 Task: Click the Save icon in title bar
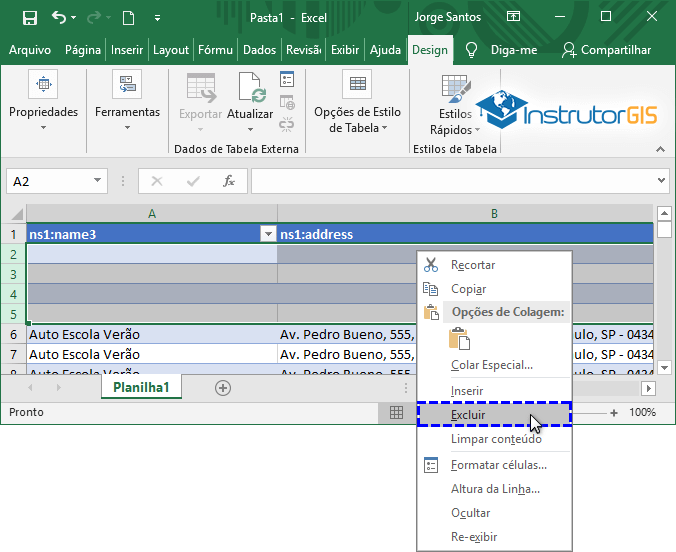[30, 18]
